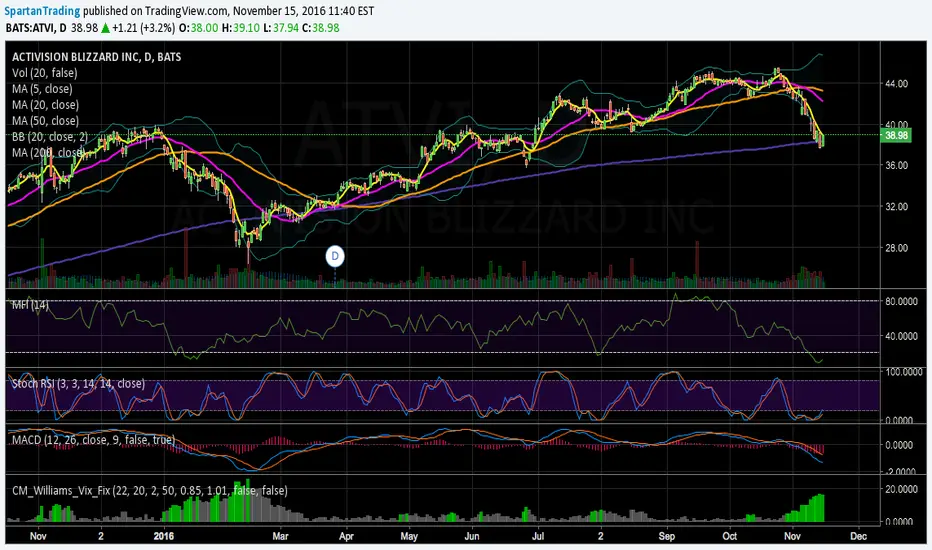Click the BATS:ATVI, D symbol header text
The image size is (932, 550).
36,28
